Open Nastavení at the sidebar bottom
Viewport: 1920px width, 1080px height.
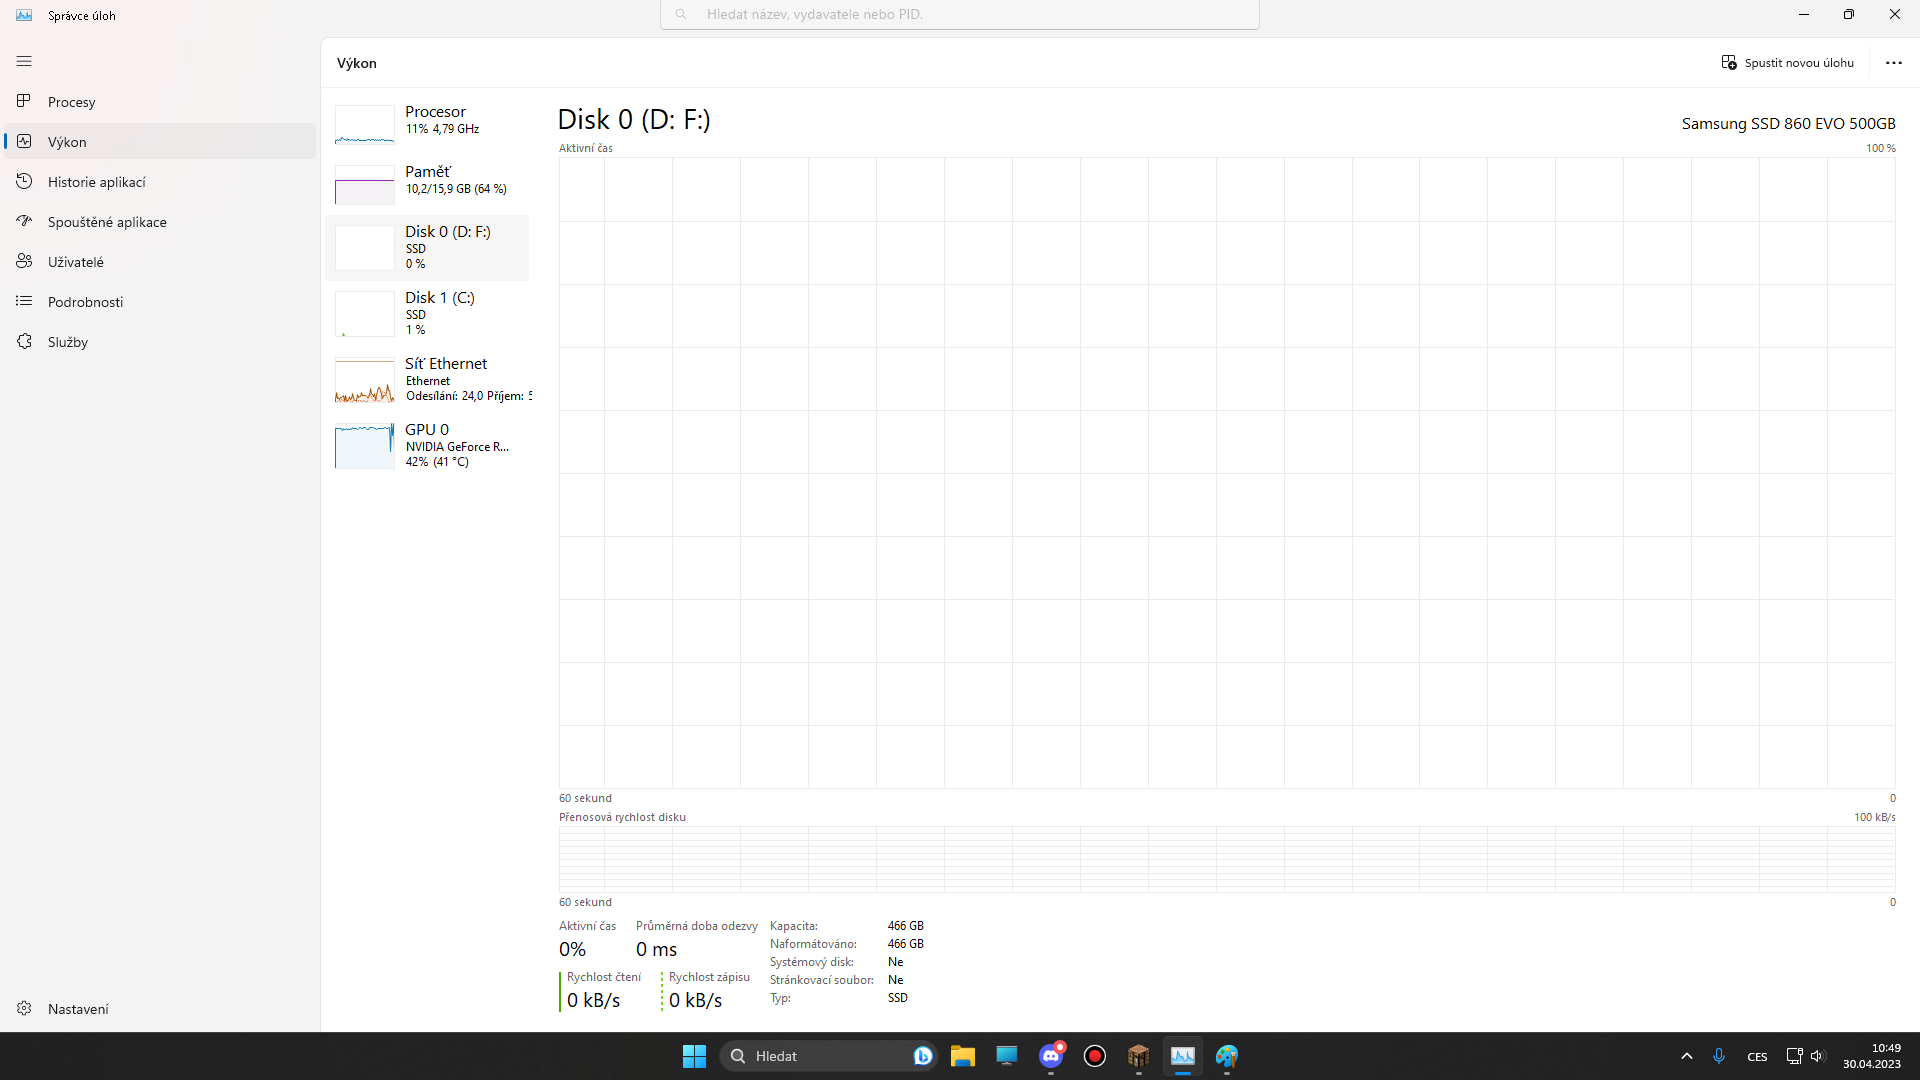point(77,1008)
